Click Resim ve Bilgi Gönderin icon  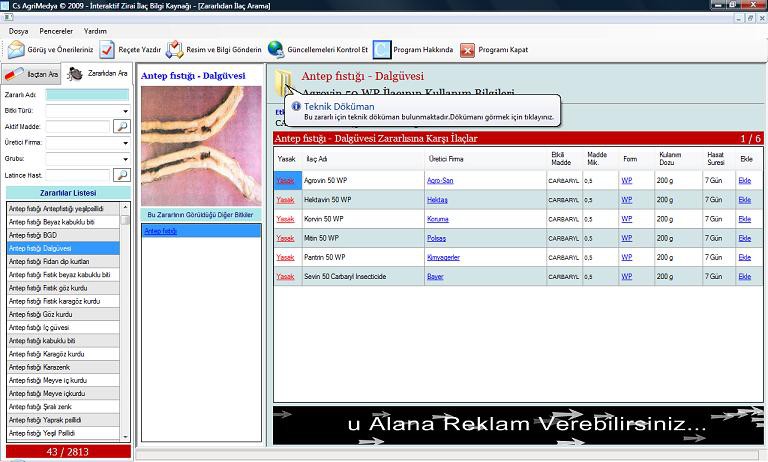click(x=174, y=49)
